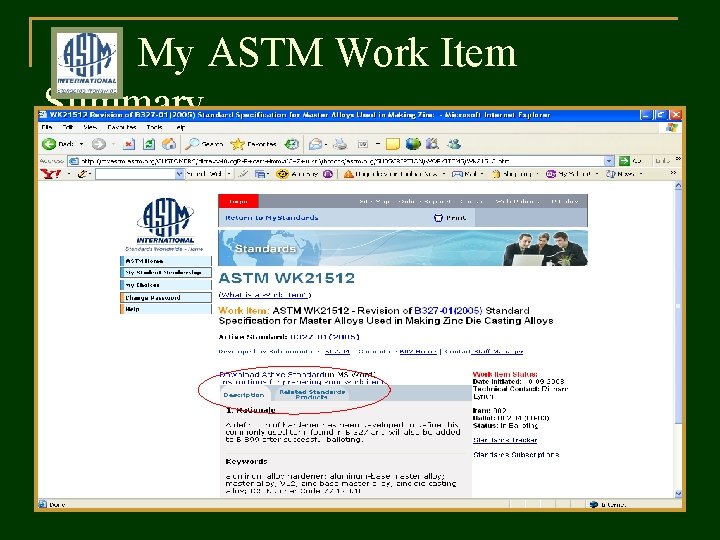Click the globe icon in IE toolbar
720x540 pixels.
pos(413,144)
